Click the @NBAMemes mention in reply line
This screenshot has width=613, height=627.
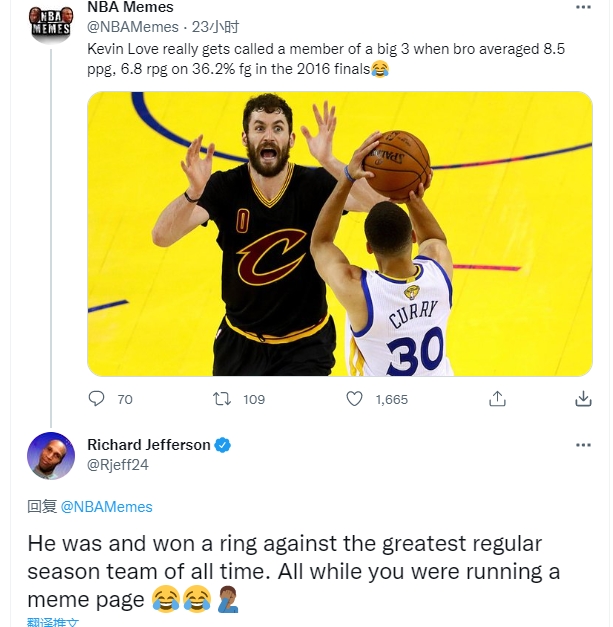tap(107, 507)
